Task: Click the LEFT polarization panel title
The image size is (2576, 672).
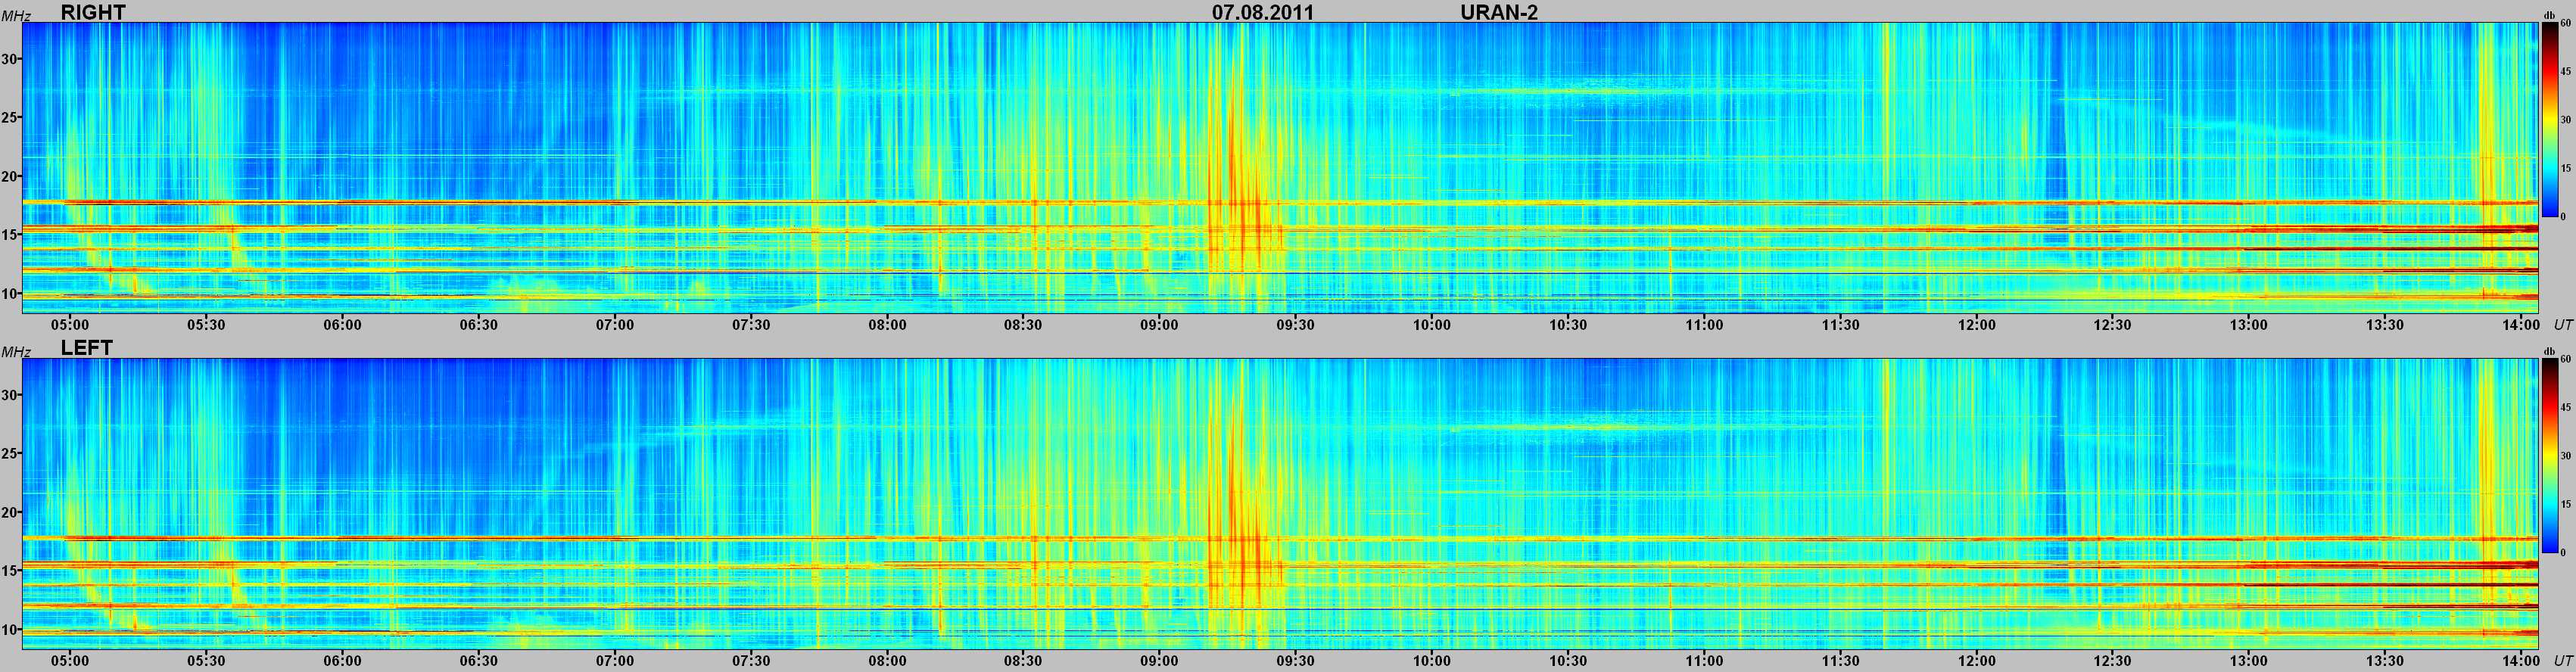Action: pos(87,347)
